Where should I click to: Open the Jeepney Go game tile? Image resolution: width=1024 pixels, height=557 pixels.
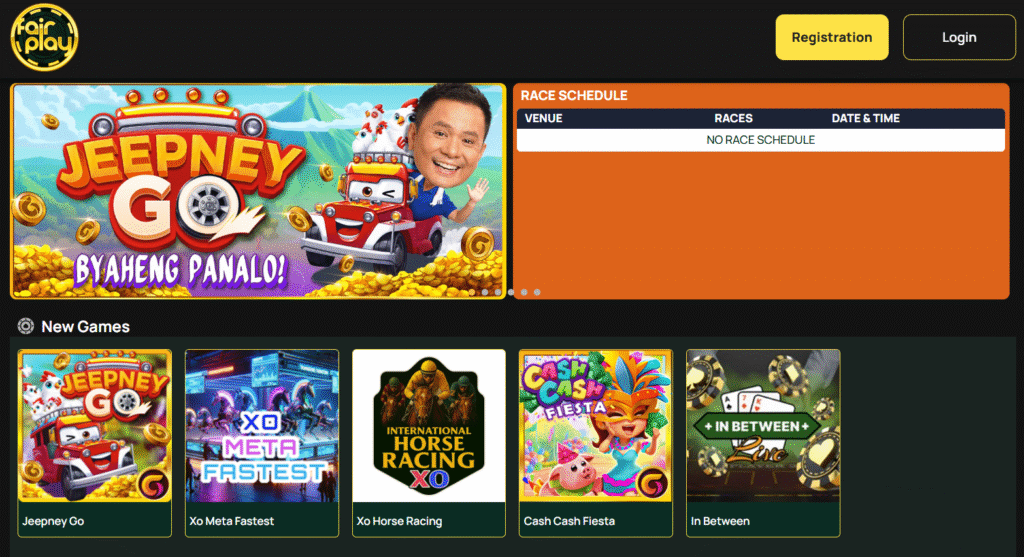(95, 443)
